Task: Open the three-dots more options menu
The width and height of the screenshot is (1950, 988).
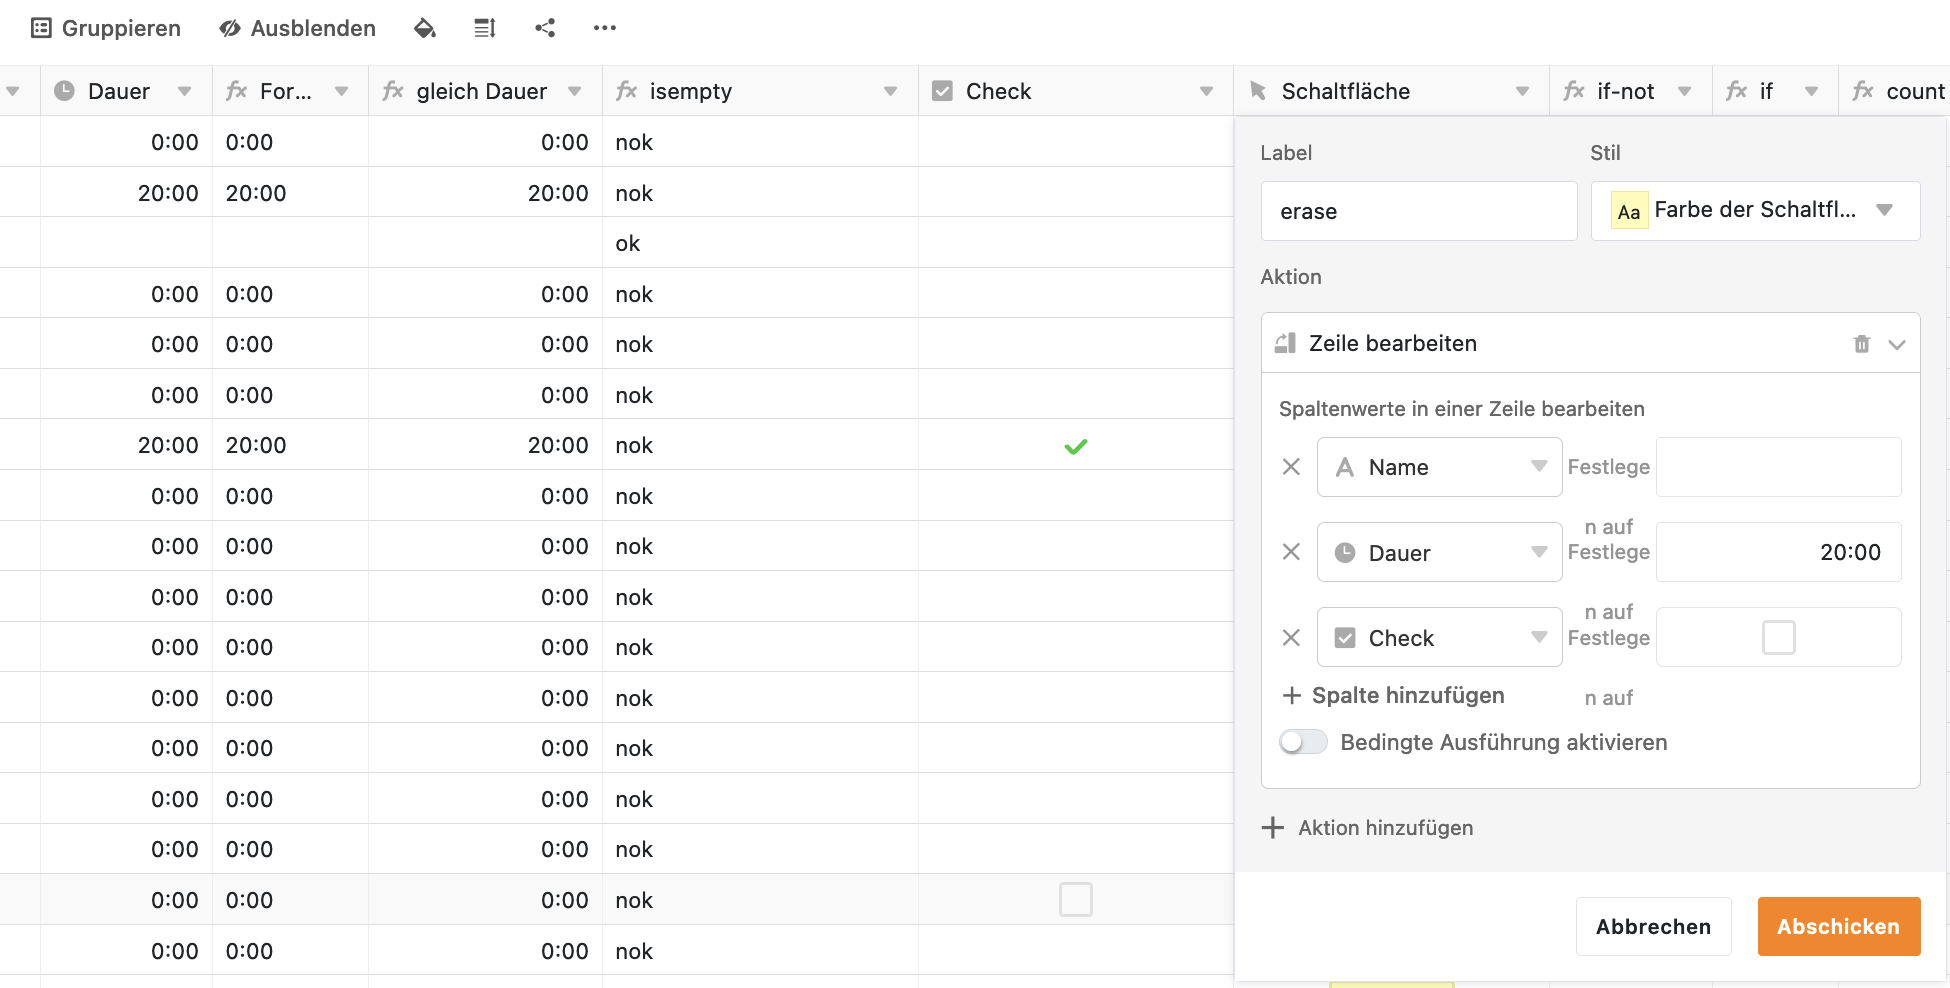Action: coord(604,28)
